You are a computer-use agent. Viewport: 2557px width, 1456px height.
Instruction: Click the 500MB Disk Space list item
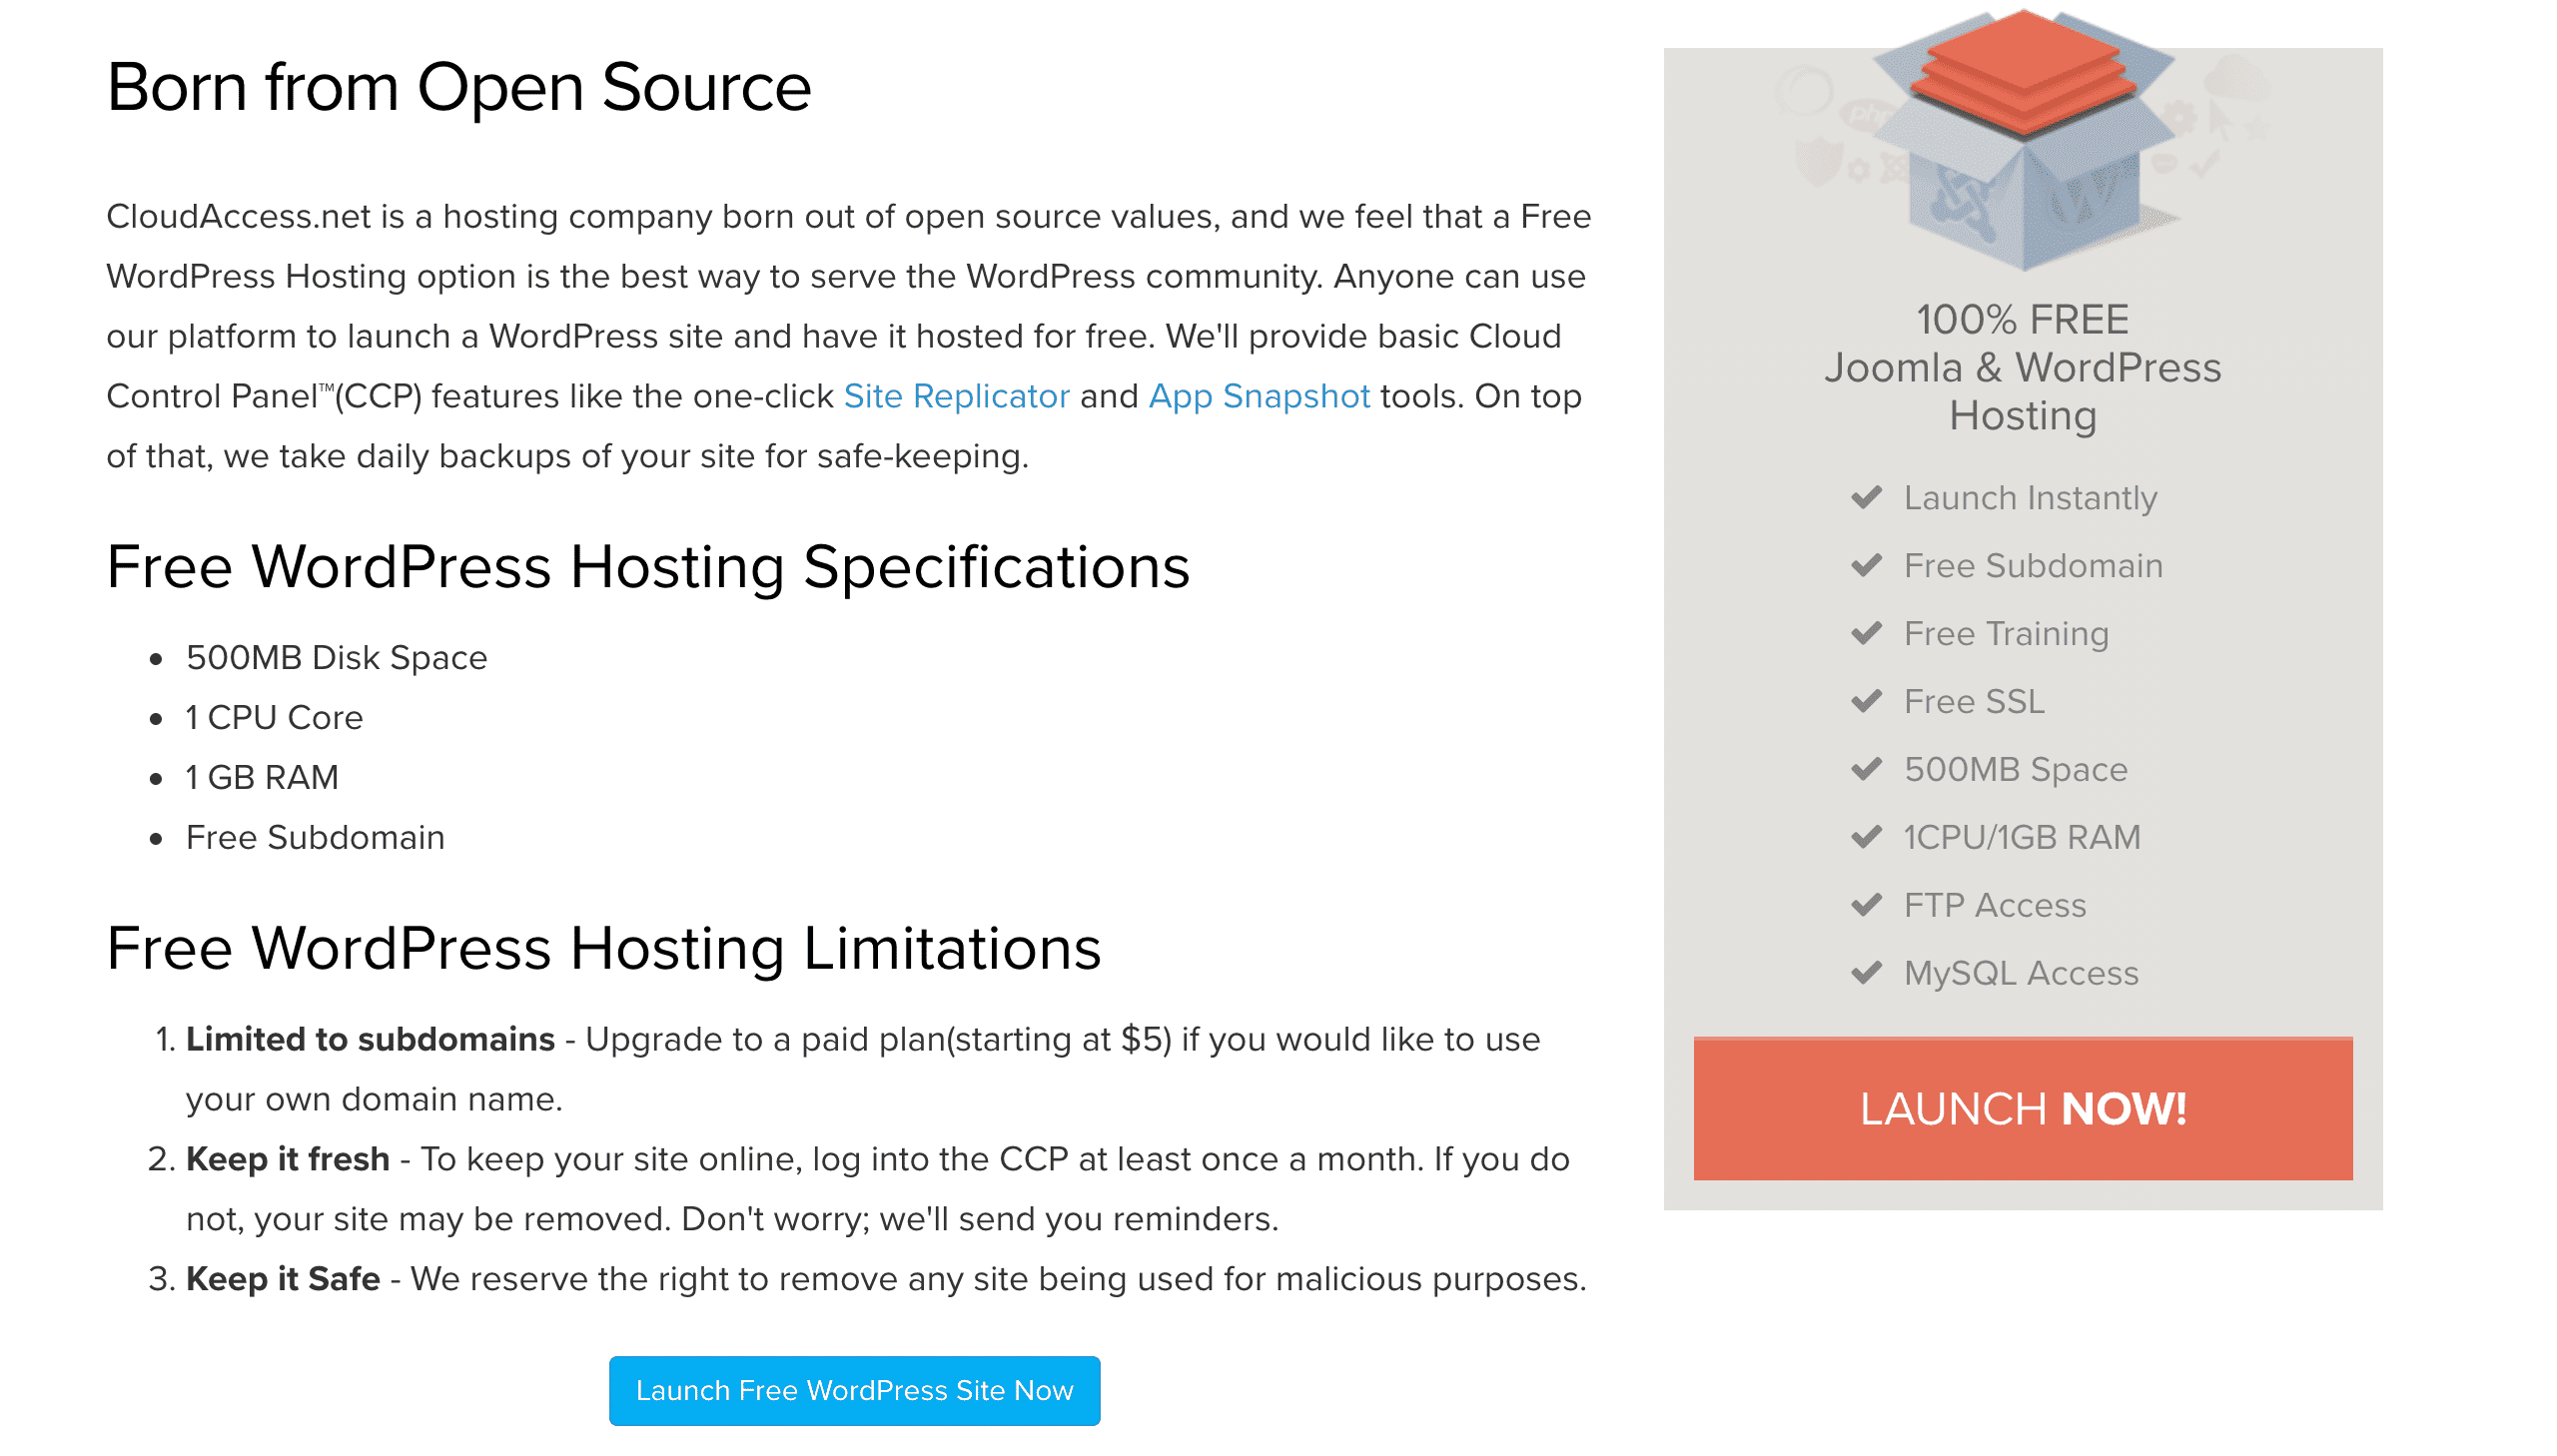pos(336,658)
